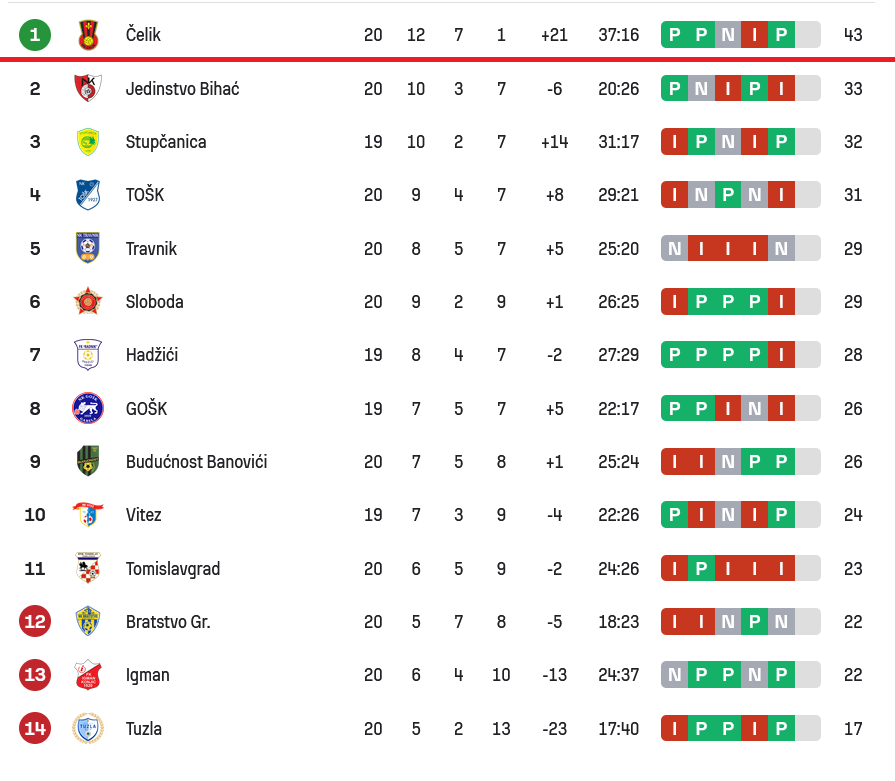The image size is (895, 781).
Task: Click Travnik's first gray N form badge
Action: [674, 249]
